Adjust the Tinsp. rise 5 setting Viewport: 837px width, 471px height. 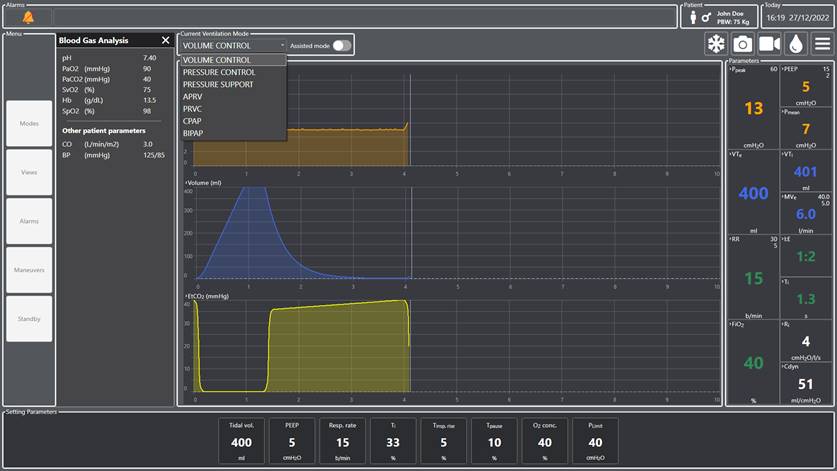[x=444, y=441]
